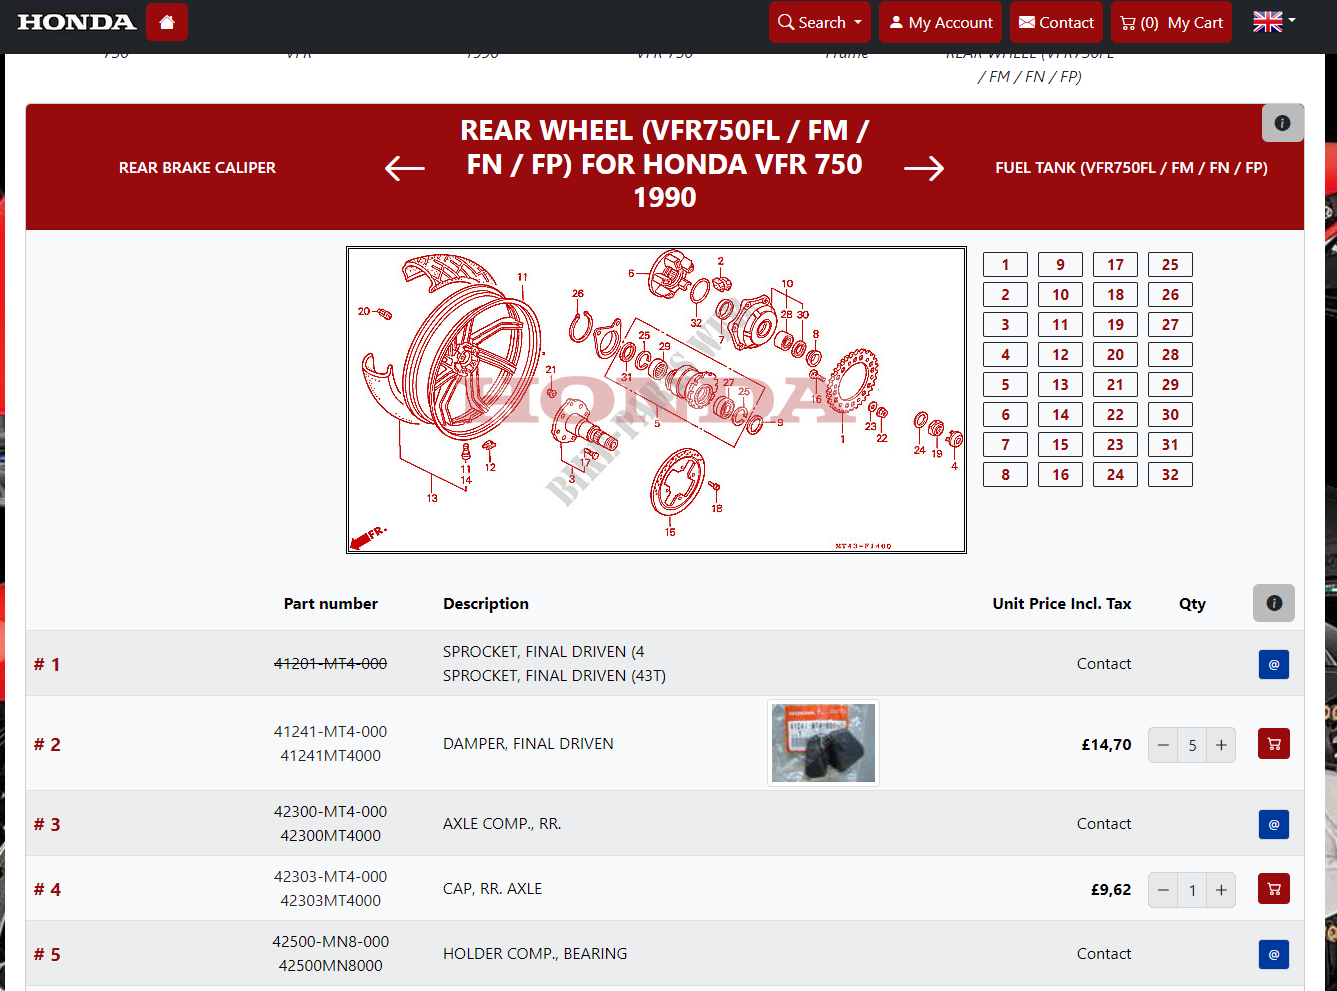Click part number 41241-MT4-000
Image resolution: width=1337 pixels, height=991 pixels.
(330, 732)
